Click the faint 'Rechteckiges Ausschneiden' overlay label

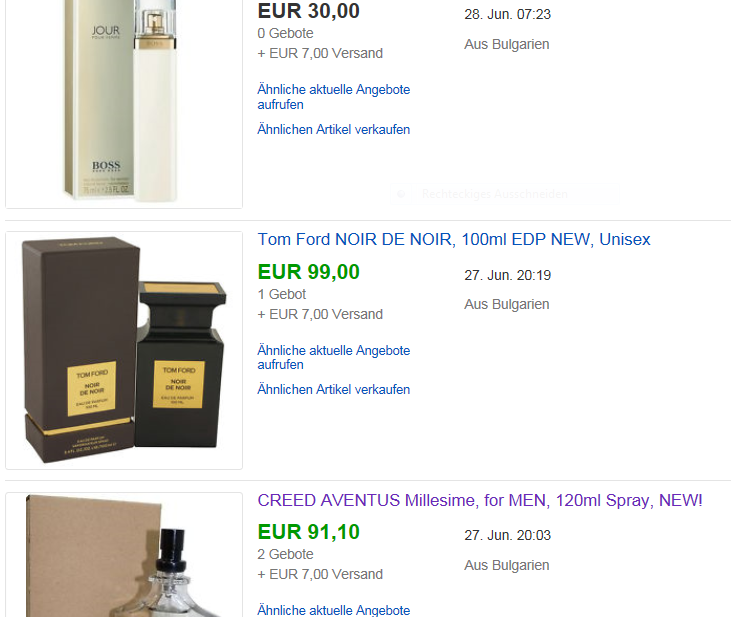pos(495,194)
